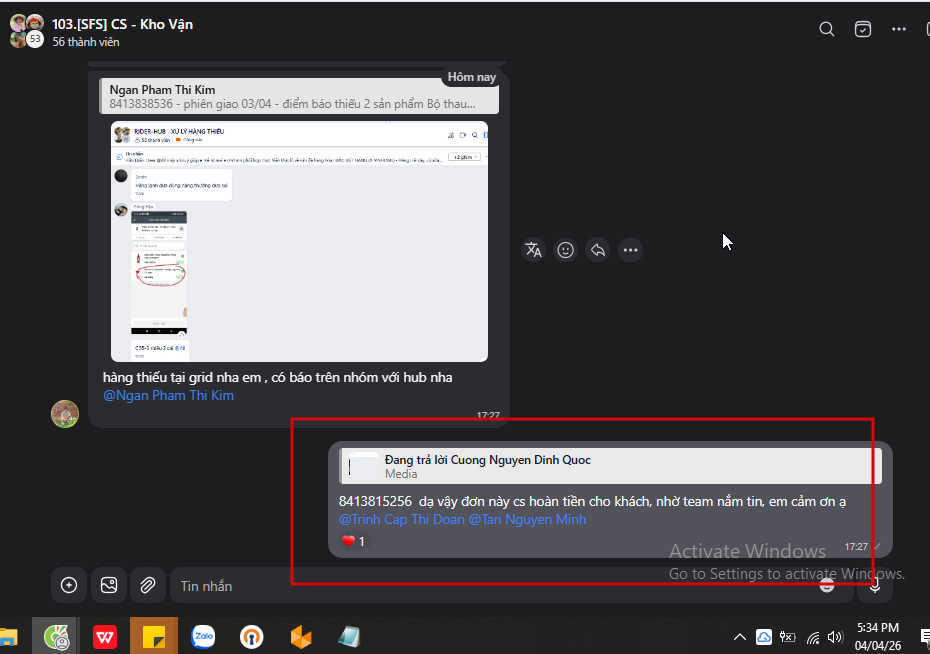The image size is (930, 654).
Task: Add an emoji reaction to the message
Action: 565,250
